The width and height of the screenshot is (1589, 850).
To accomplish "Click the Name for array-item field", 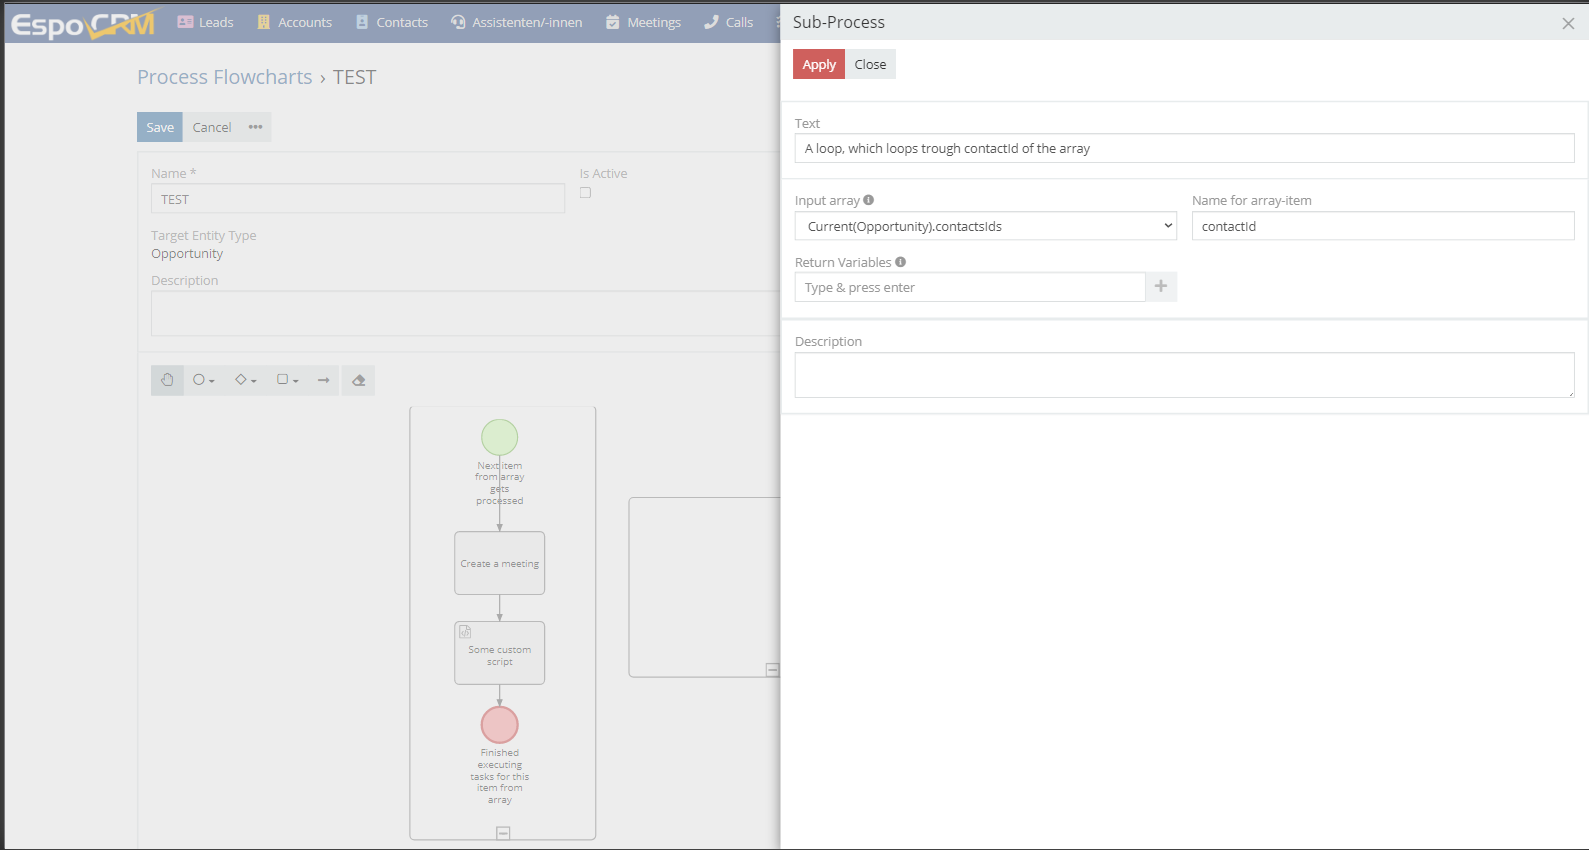I will coord(1382,226).
